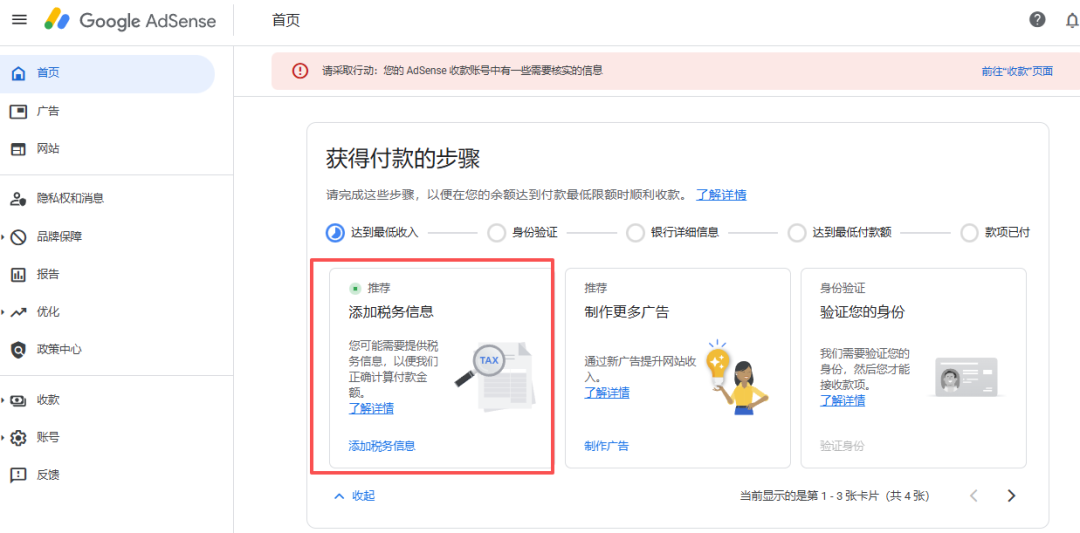This screenshot has height=533, width=1080.
Task: Open the notifications bell icon
Action: click(1072, 20)
